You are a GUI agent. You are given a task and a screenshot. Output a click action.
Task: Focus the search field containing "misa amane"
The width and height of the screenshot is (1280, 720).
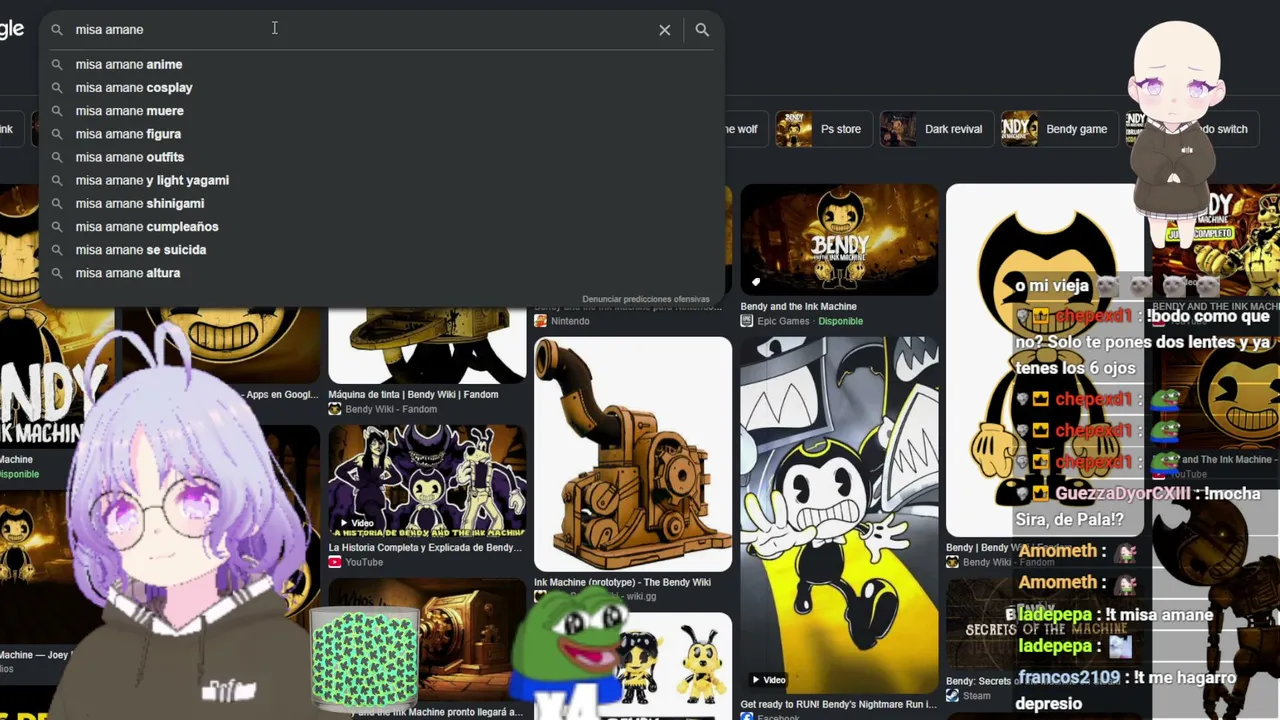click(360, 30)
